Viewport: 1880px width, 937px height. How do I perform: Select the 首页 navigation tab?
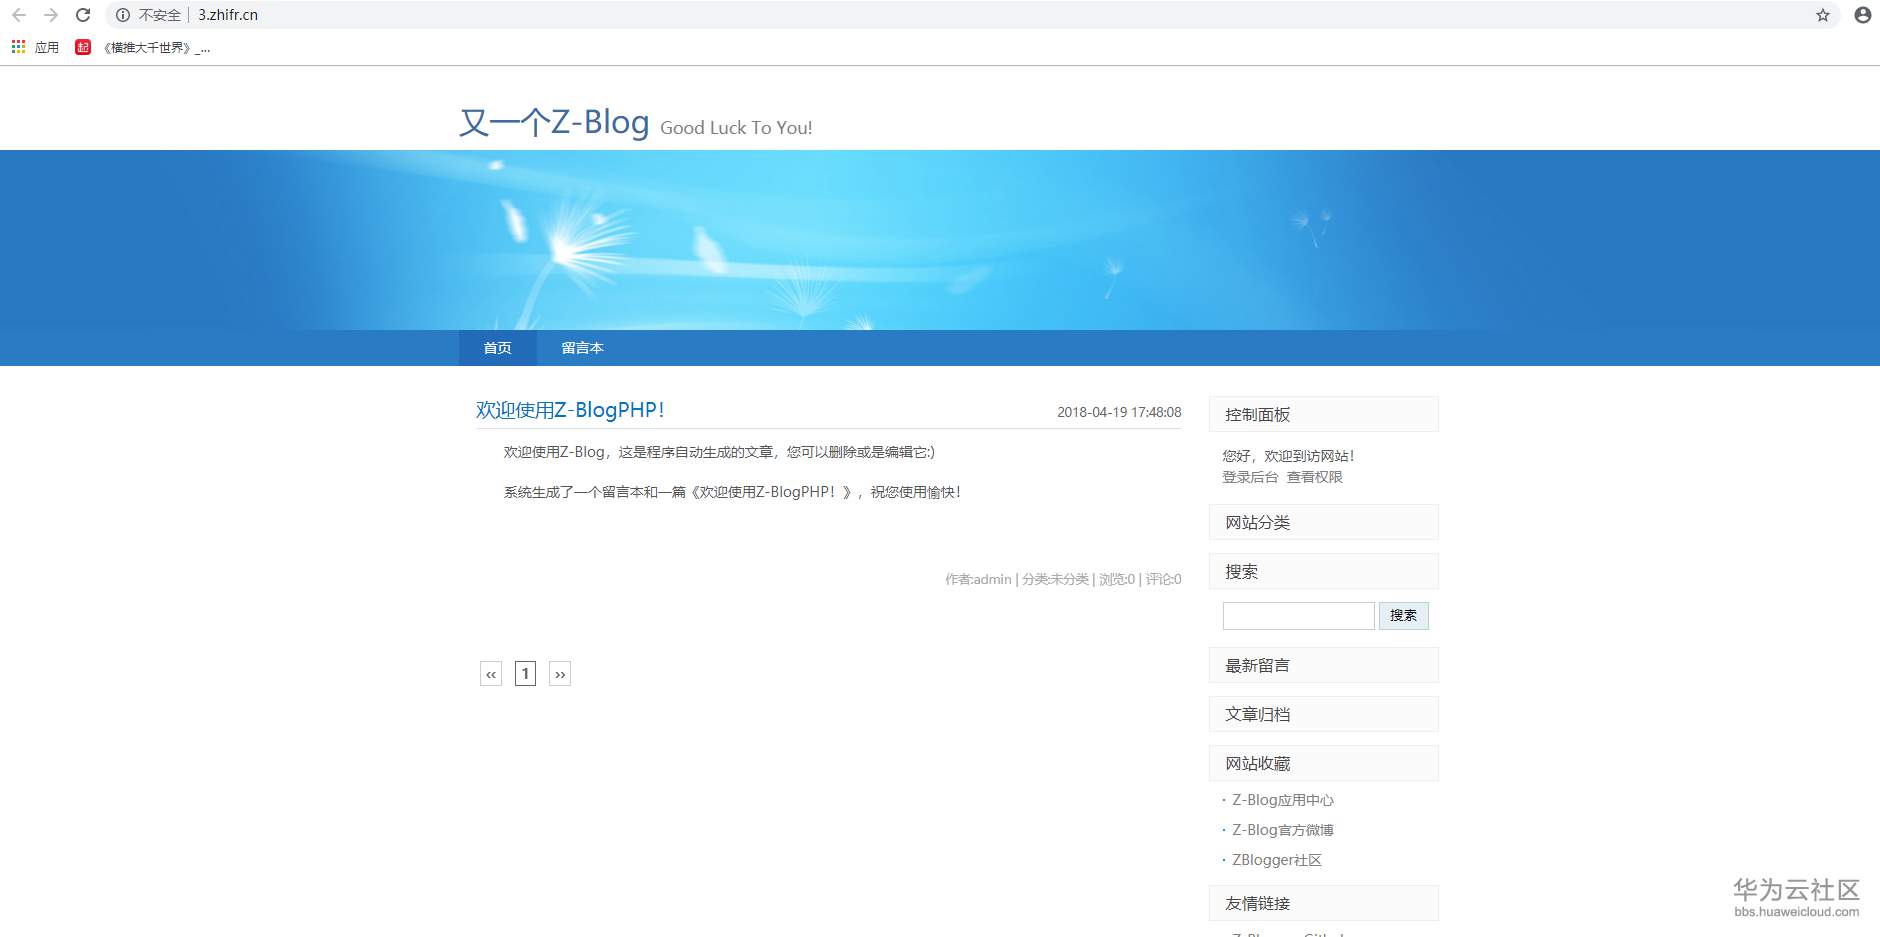(498, 348)
